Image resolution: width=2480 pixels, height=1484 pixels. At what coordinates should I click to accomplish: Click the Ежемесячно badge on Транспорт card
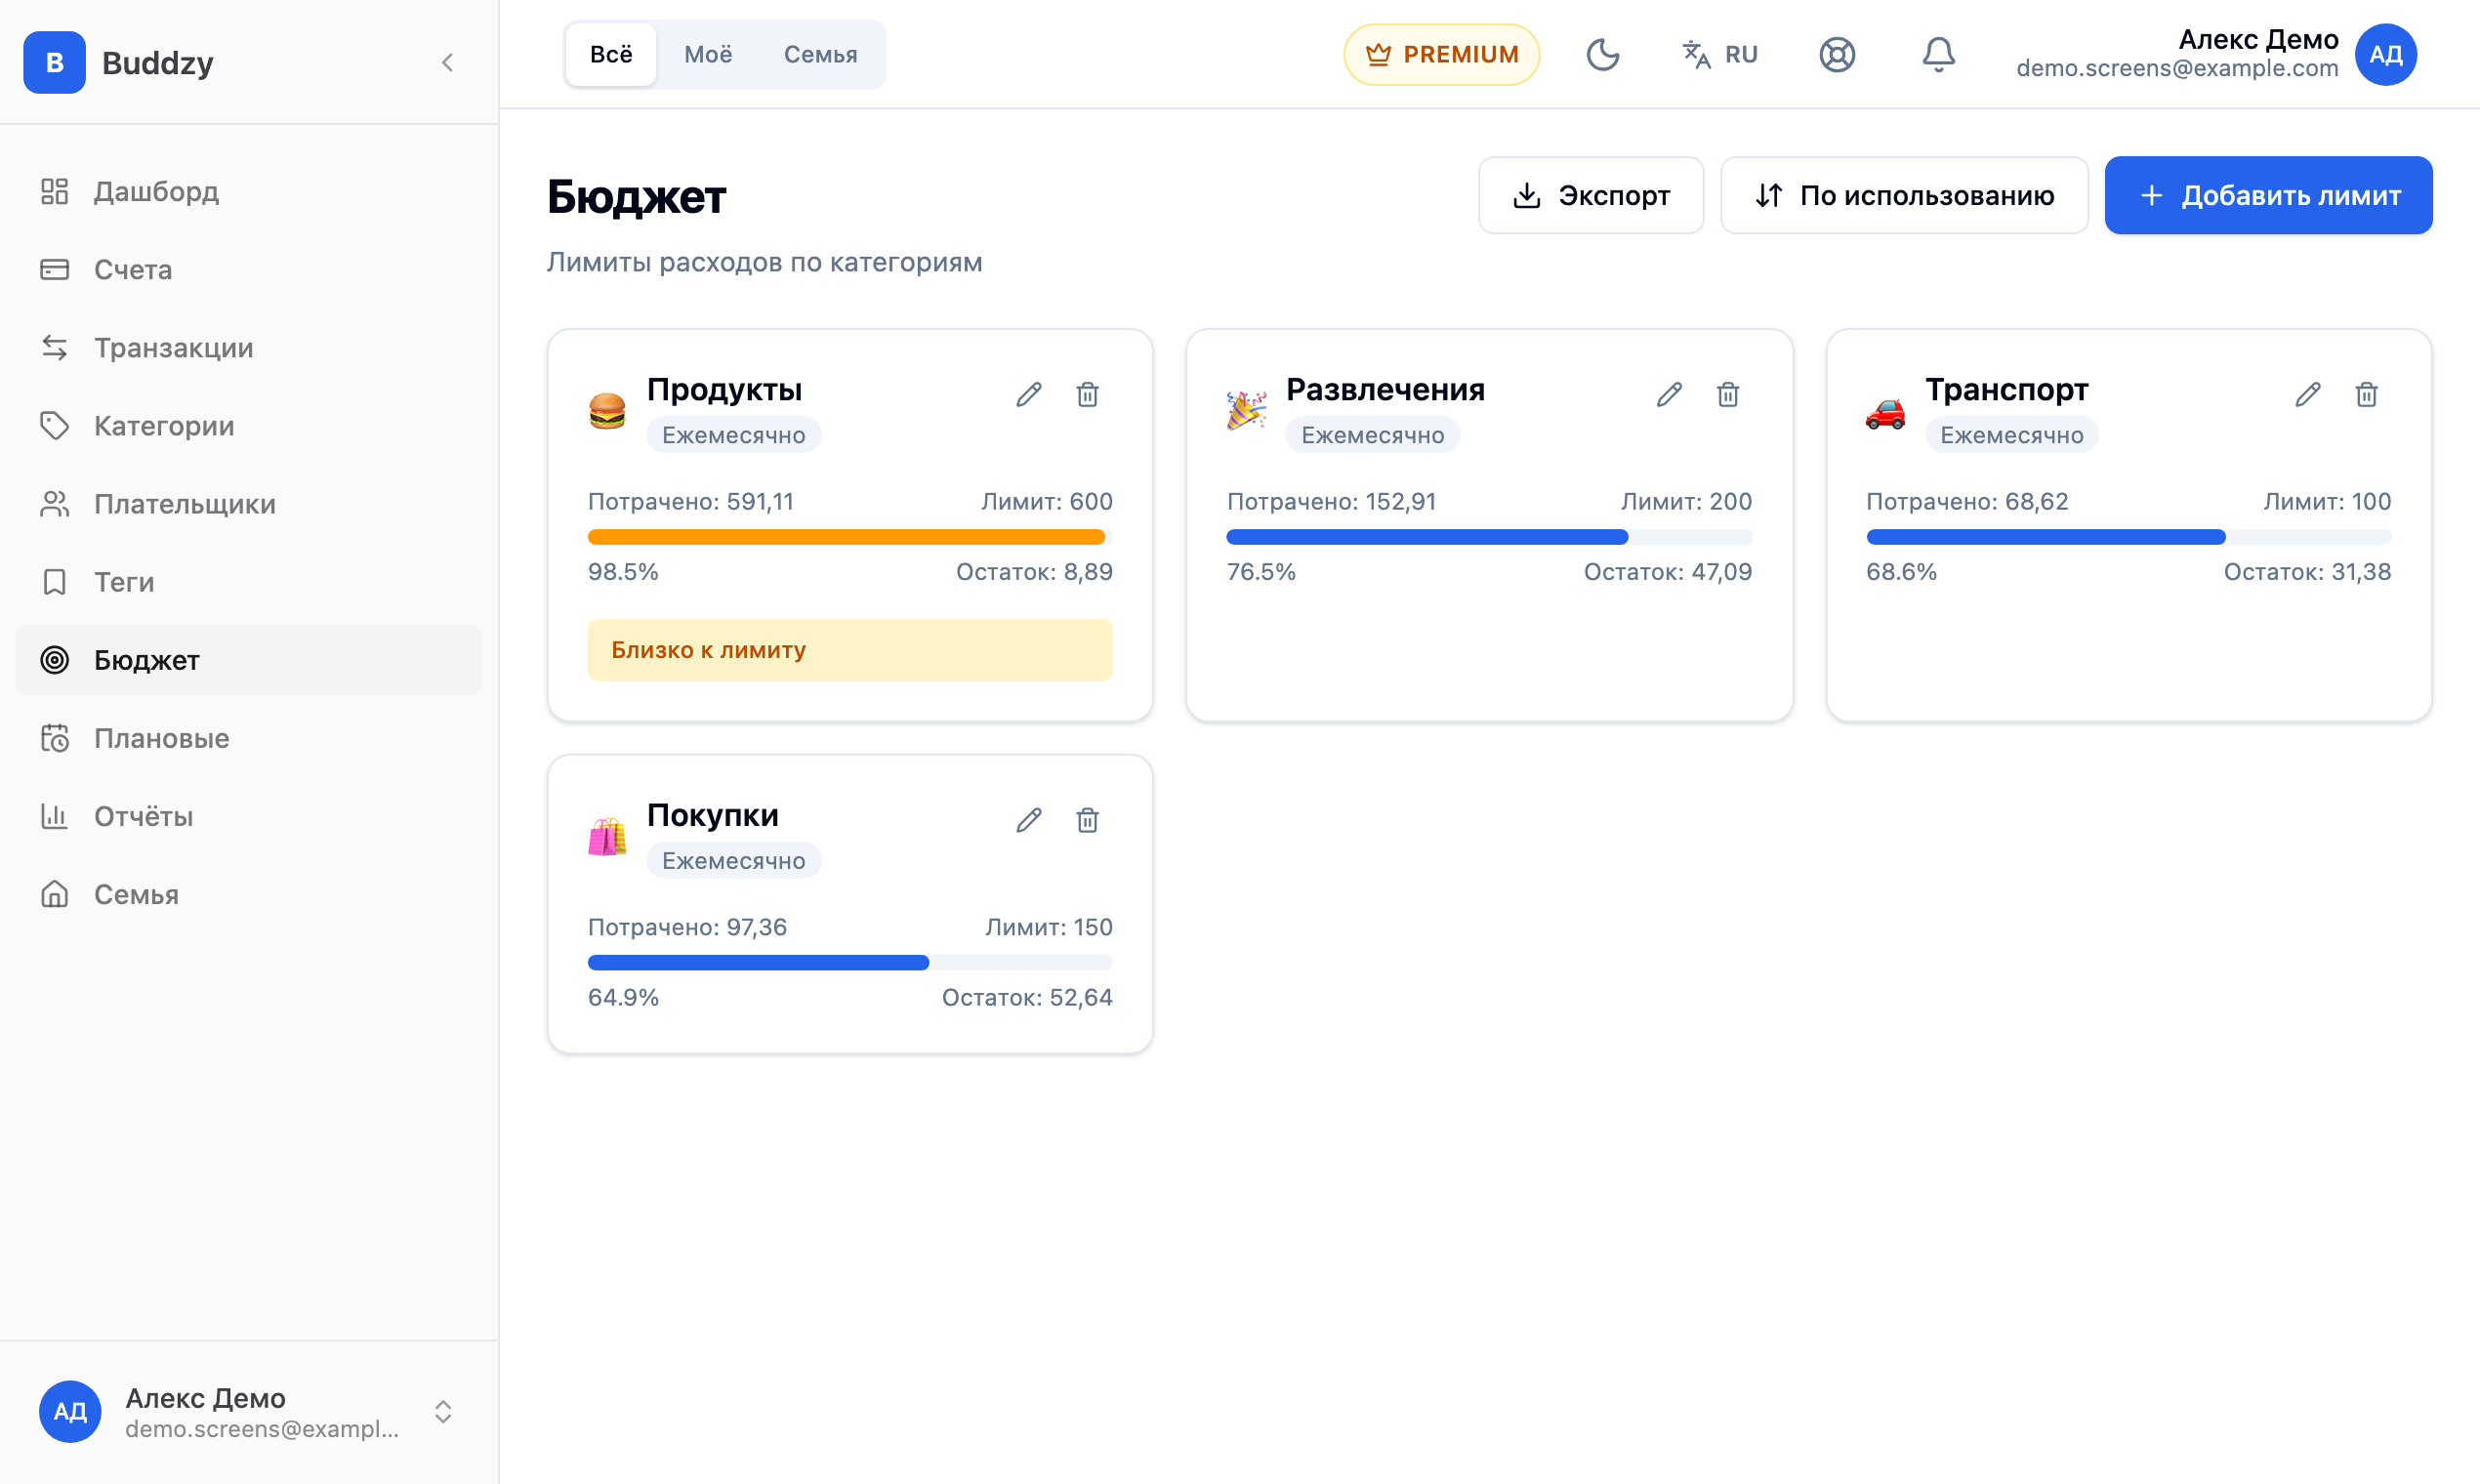pyautogui.click(x=2012, y=435)
